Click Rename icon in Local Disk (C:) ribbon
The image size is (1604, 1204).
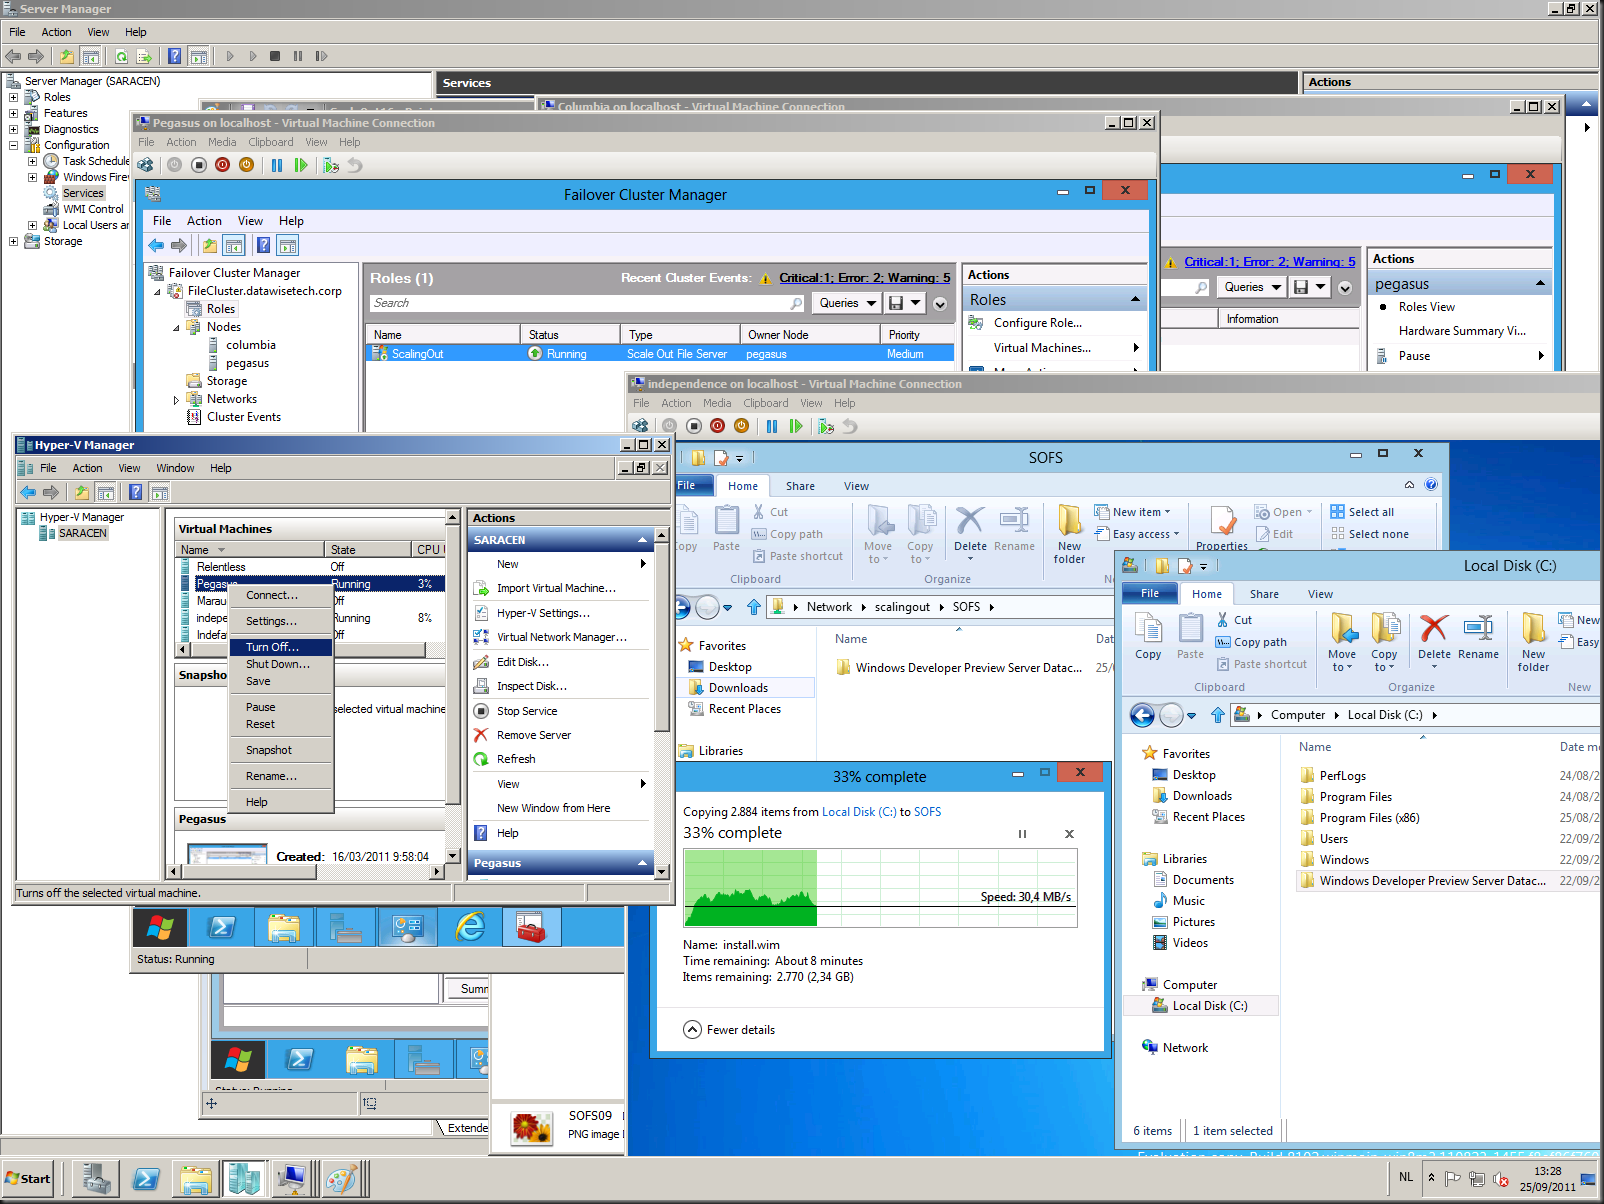(1478, 637)
